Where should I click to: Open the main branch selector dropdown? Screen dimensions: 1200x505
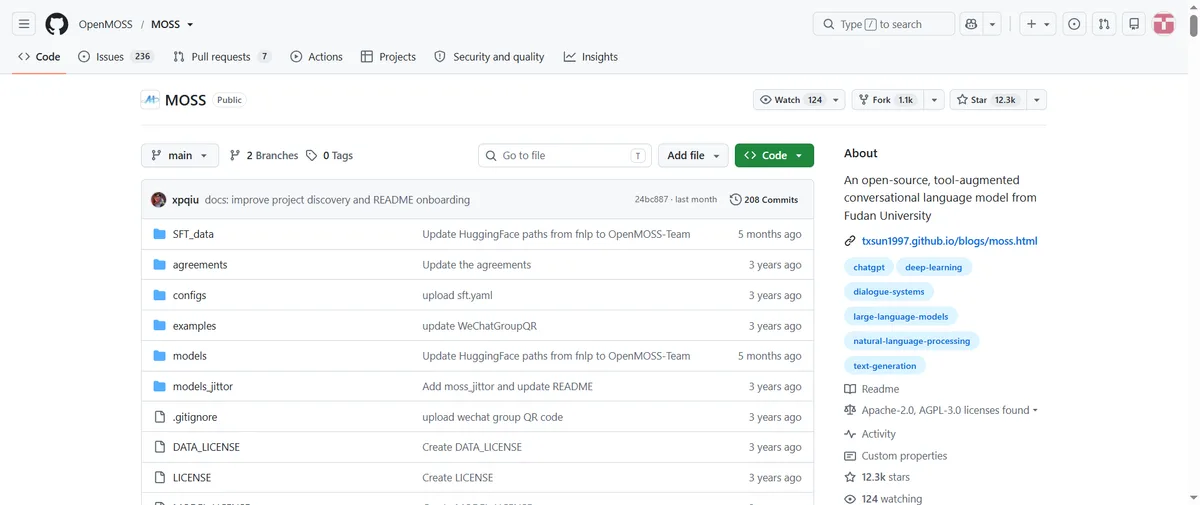click(x=180, y=155)
